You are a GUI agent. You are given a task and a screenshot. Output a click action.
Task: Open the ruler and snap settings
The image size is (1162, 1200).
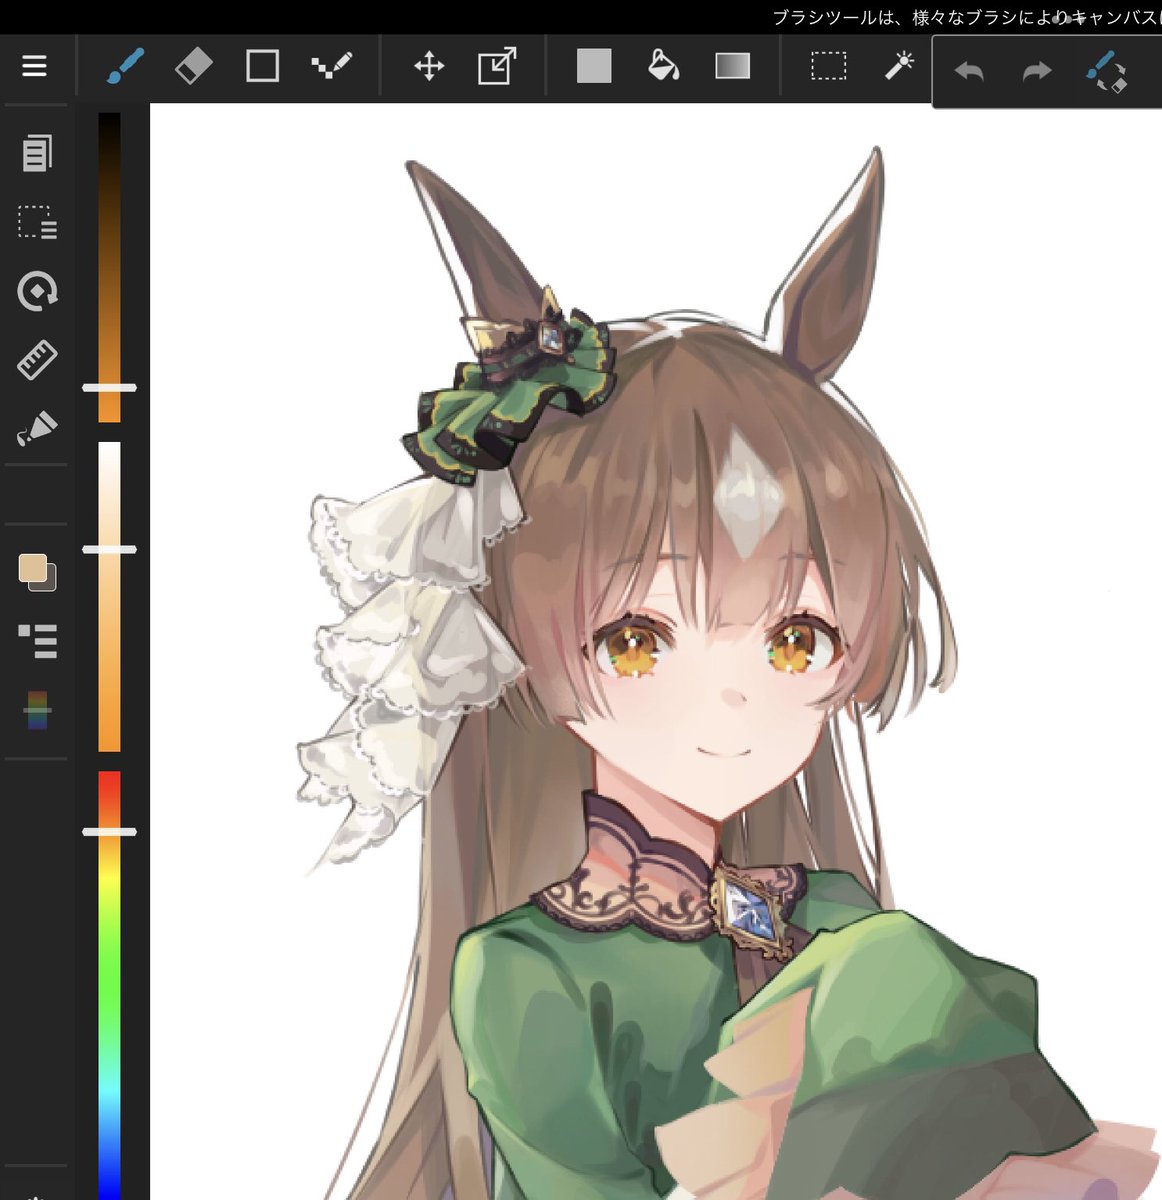pos(37,360)
